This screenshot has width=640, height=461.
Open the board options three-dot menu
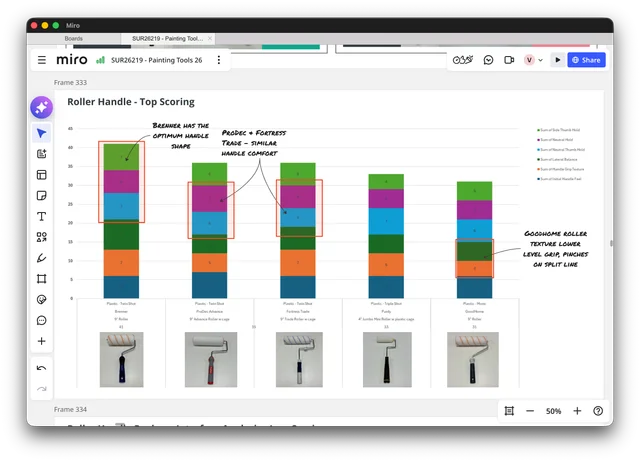click(x=219, y=60)
